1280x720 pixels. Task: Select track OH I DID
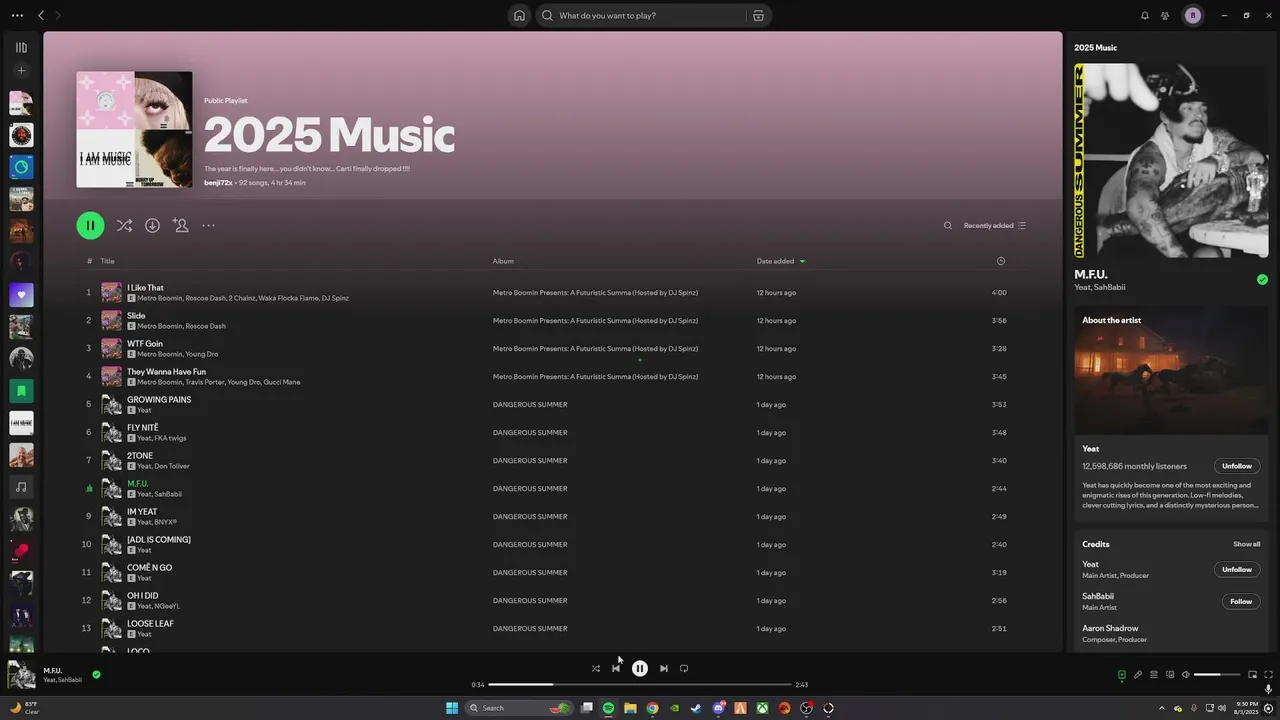pyautogui.click(x=143, y=596)
